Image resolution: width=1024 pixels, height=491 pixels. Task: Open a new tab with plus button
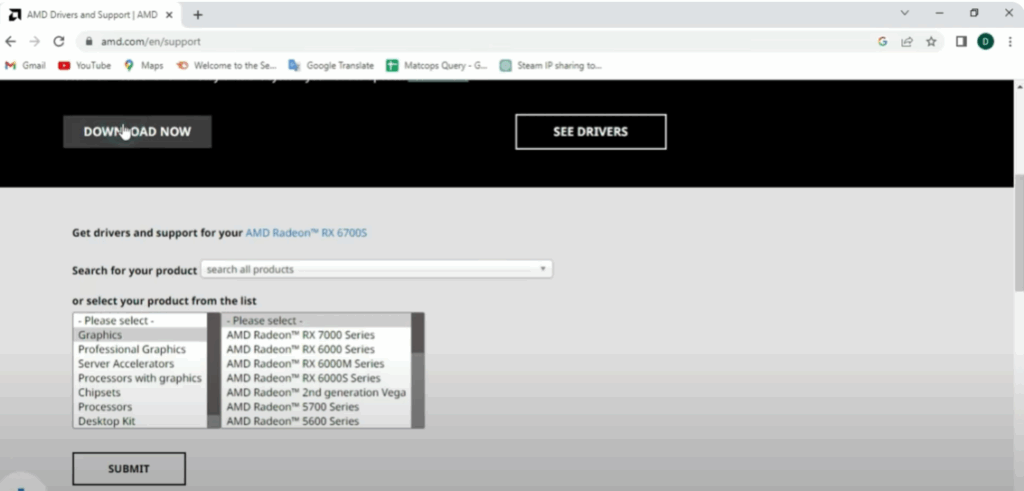tap(198, 14)
